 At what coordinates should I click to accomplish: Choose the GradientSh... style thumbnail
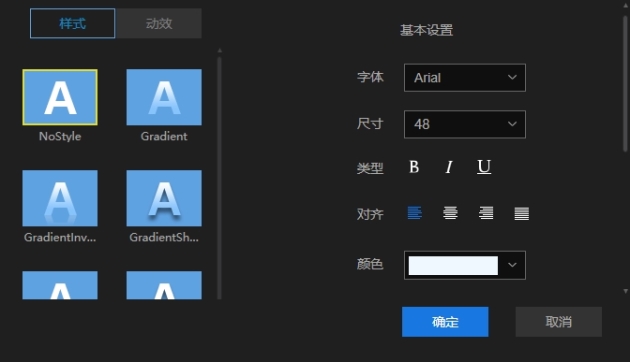pyautogui.click(x=164, y=198)
